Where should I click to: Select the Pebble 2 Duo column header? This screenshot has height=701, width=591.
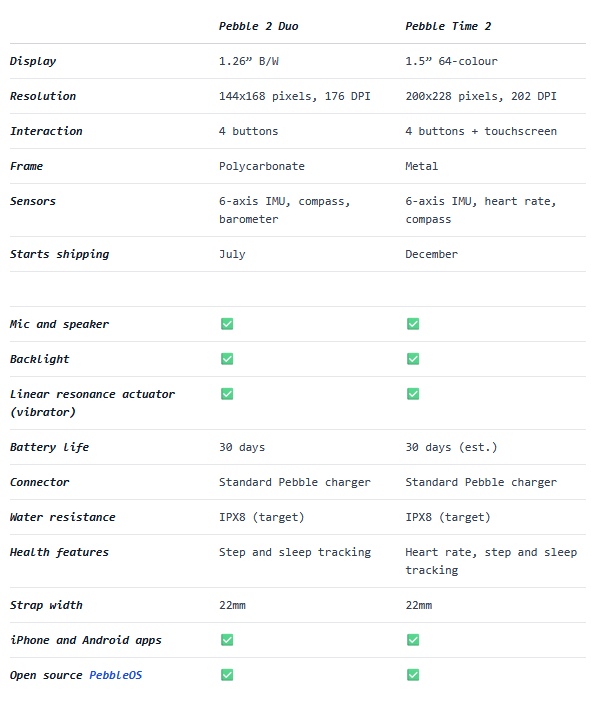pos(258,26)
